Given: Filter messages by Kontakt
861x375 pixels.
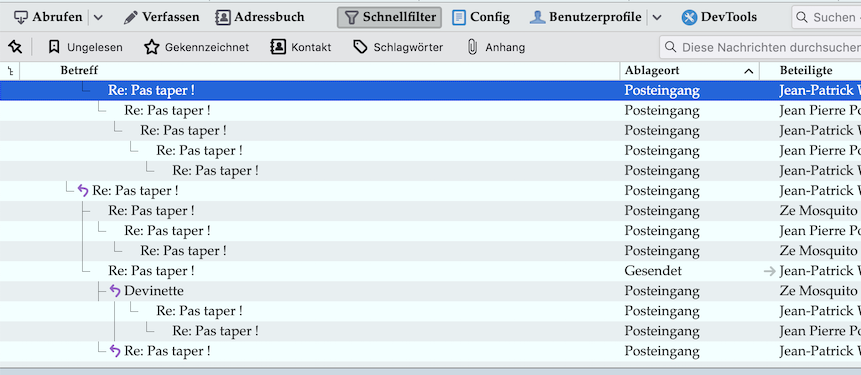Looking at the screenshot, I should pos(301,47).
